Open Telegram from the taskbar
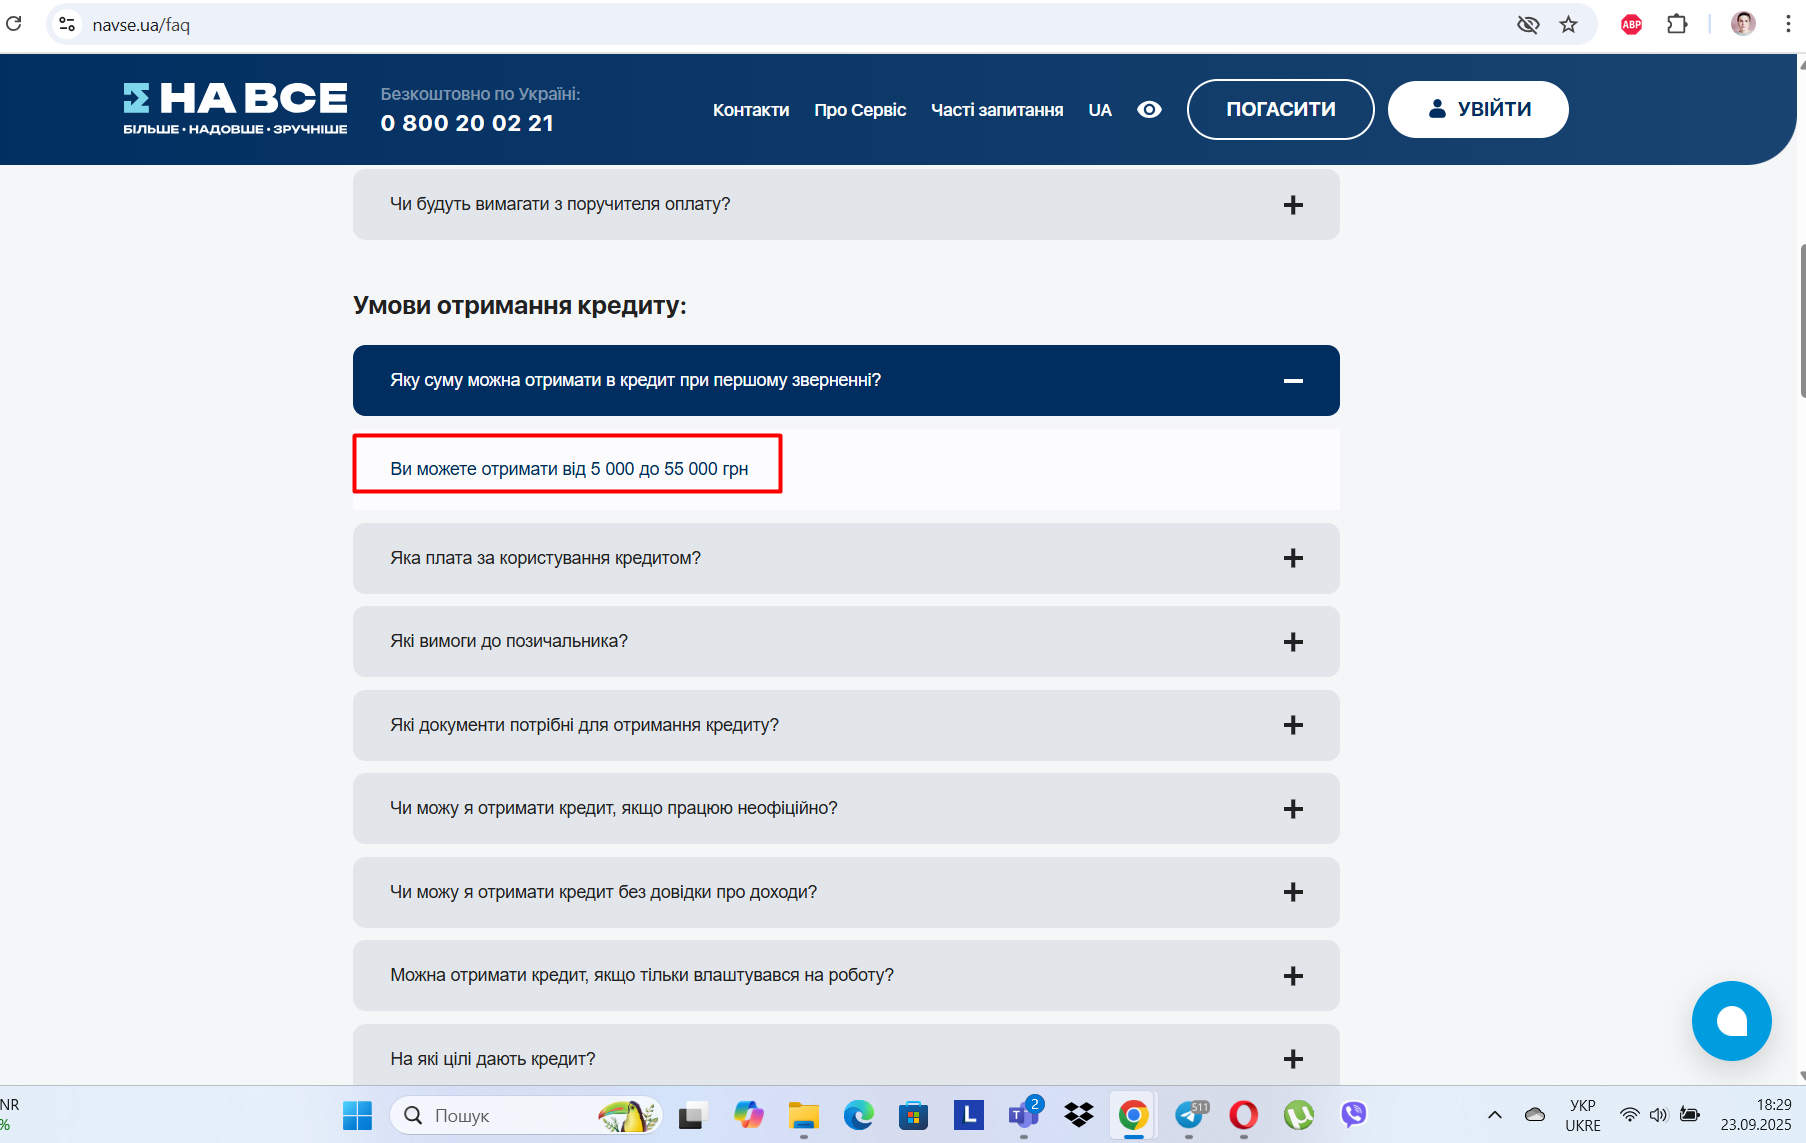This screenshot has width=1806, height=1143. pos(1189,1115)
